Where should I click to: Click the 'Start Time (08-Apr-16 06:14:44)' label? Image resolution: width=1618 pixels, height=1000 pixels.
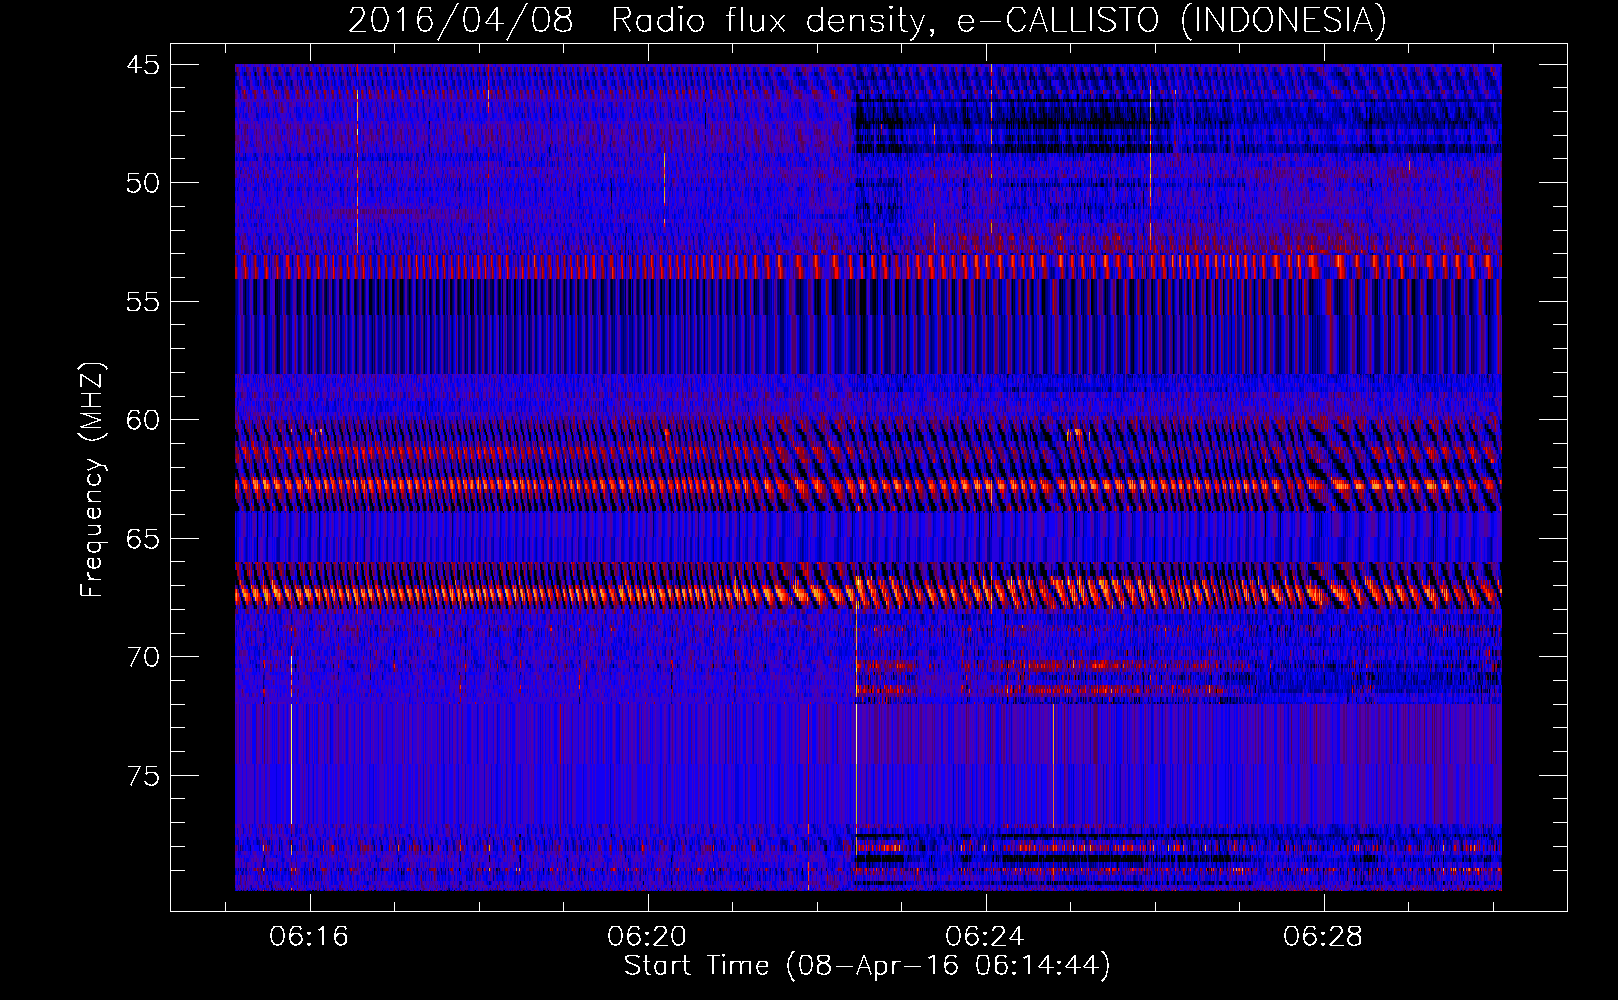tap(867, 966)
